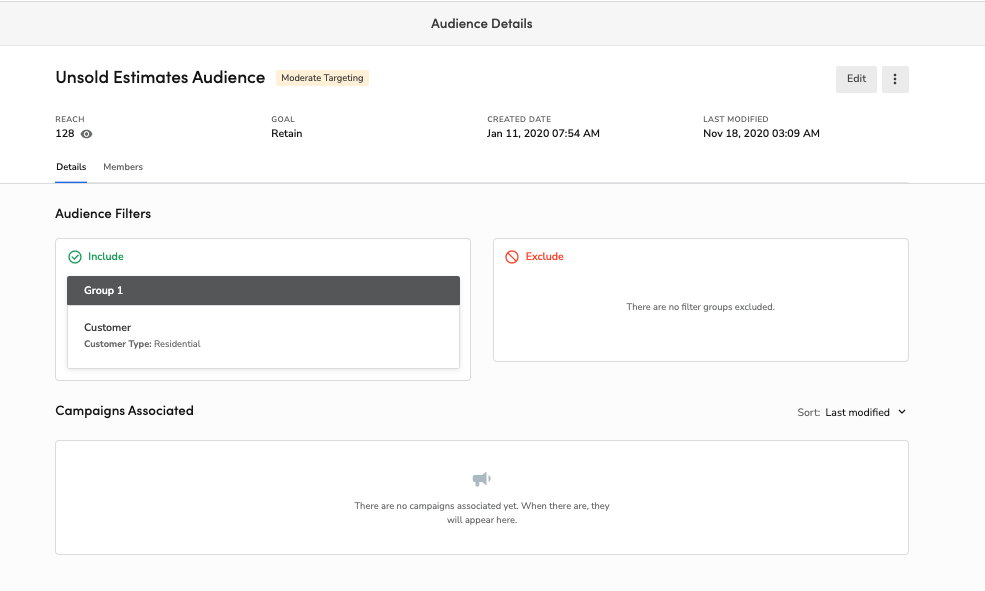Click the Retain goal value
Viewport: 985px width, 591px height.
[286, 133]
